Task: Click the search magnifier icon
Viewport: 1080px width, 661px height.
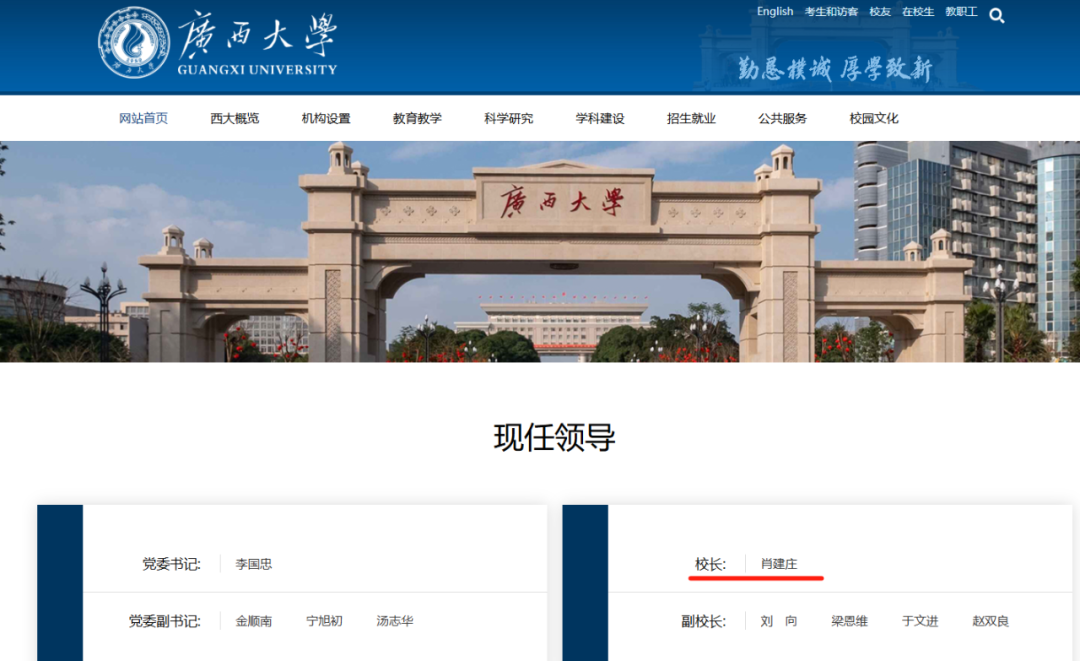Action: [x=996, y=15]
